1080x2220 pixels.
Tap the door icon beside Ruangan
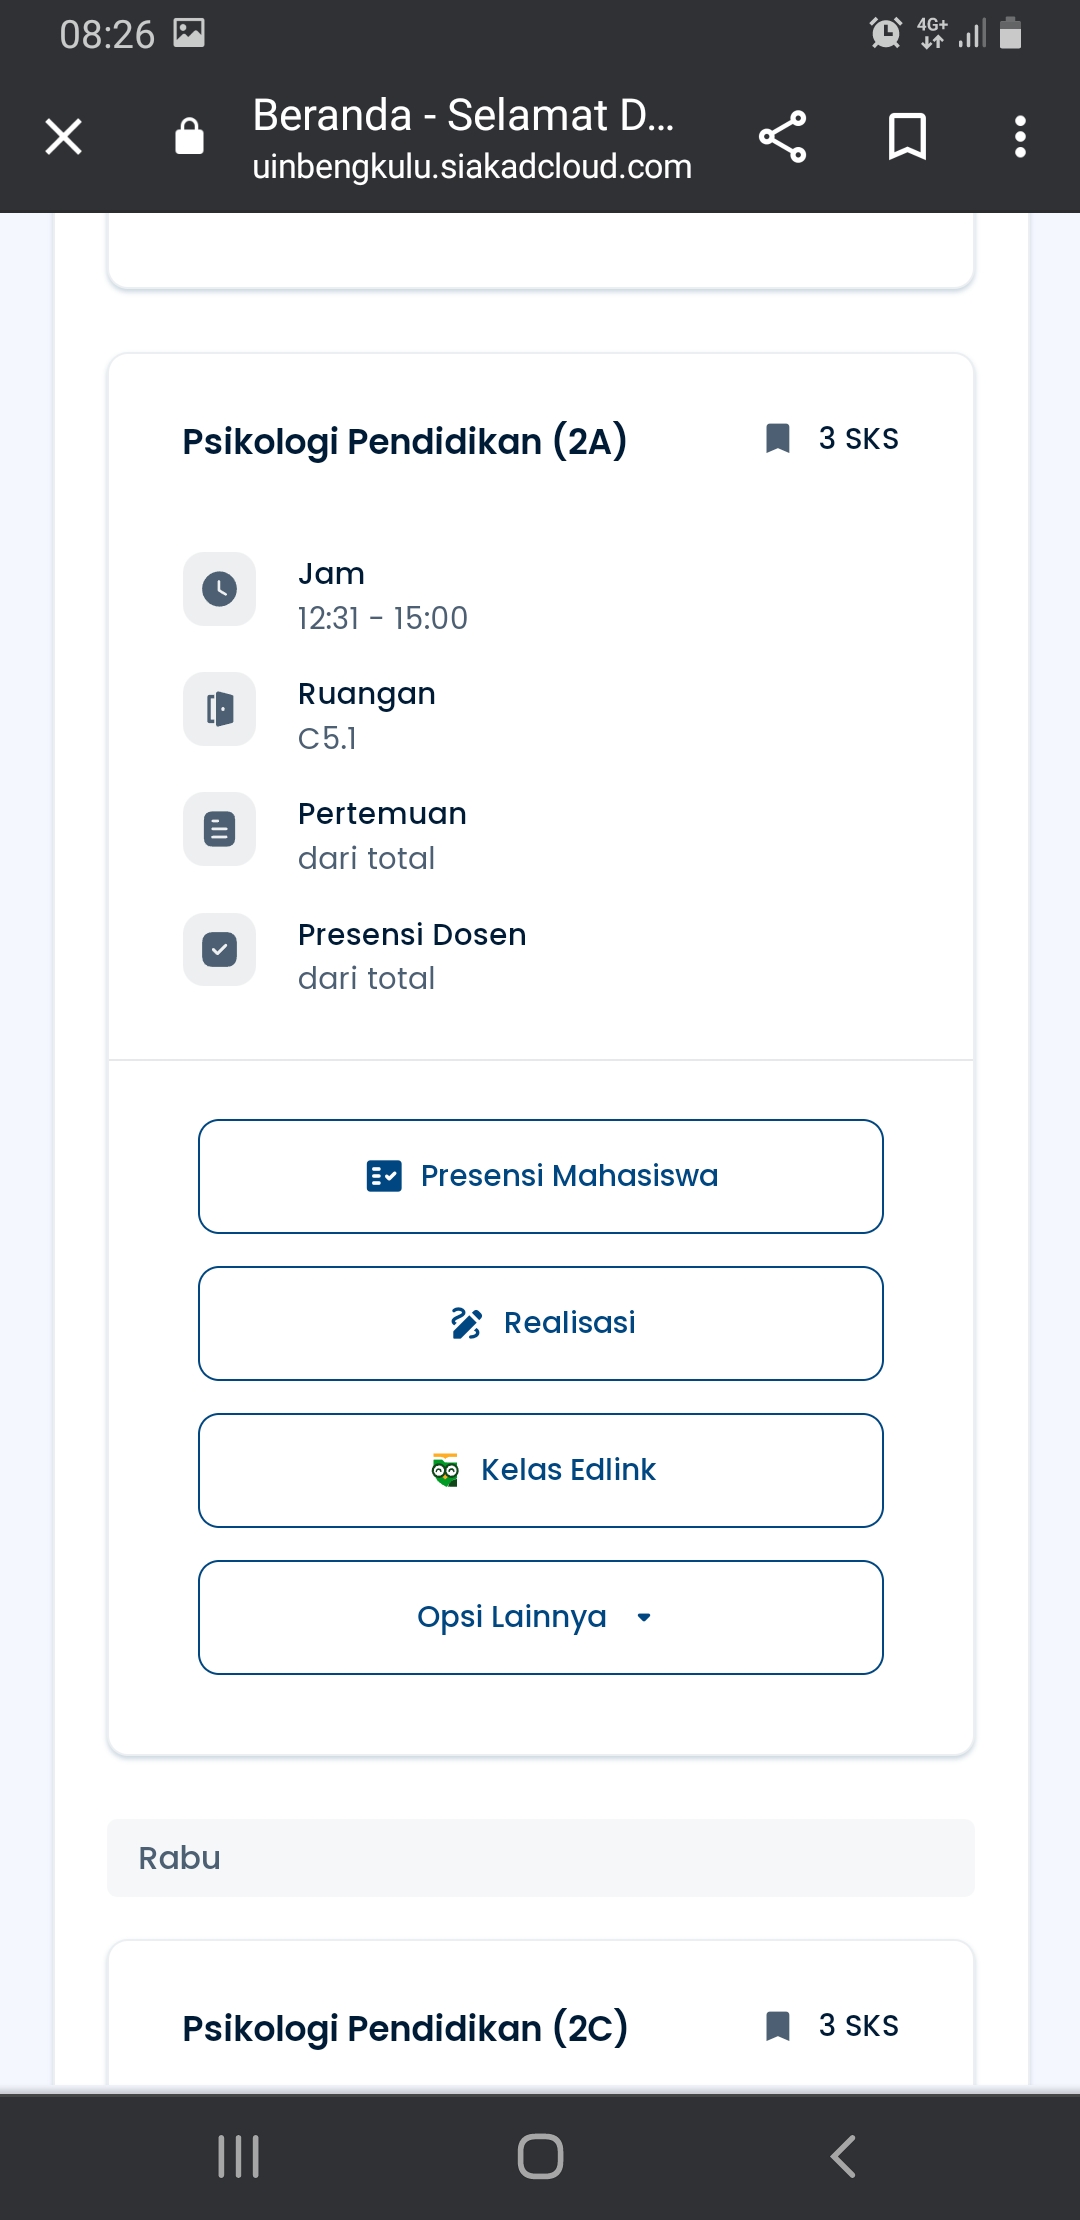219,709
